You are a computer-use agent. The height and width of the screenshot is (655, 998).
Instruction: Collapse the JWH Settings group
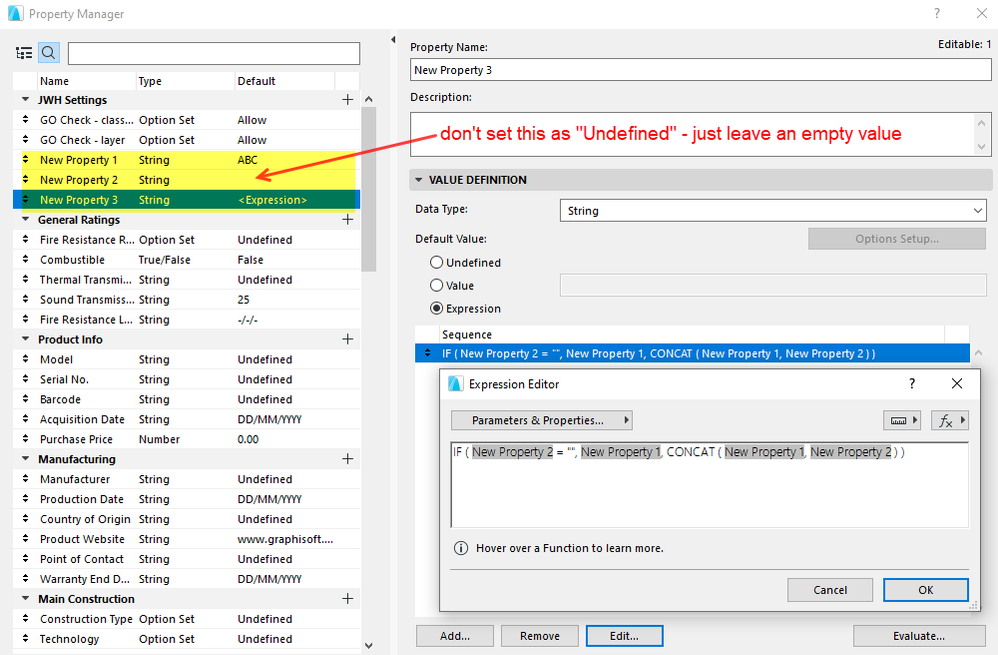pyautogui.click(x=25, y=99)
